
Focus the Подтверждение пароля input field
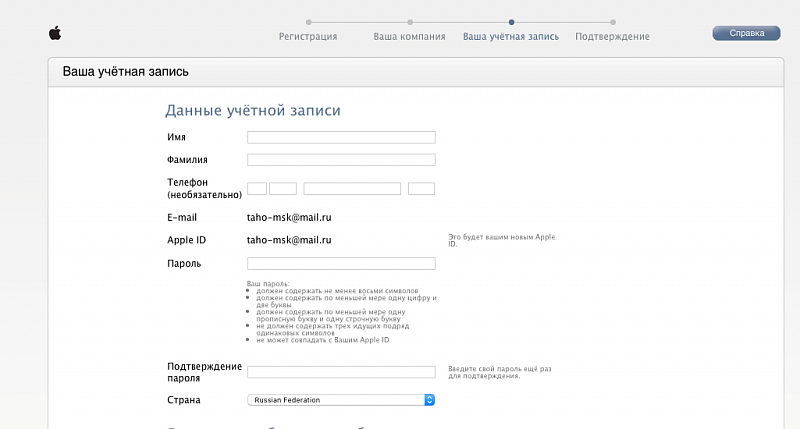pyautogui.click(x=341, y=372)
